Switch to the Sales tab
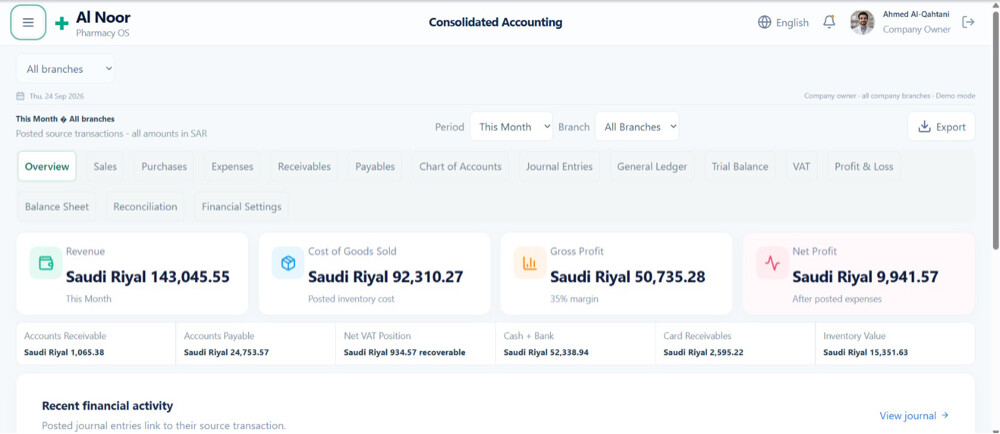This screenshot has width=1000, height=434. point(105,166)
